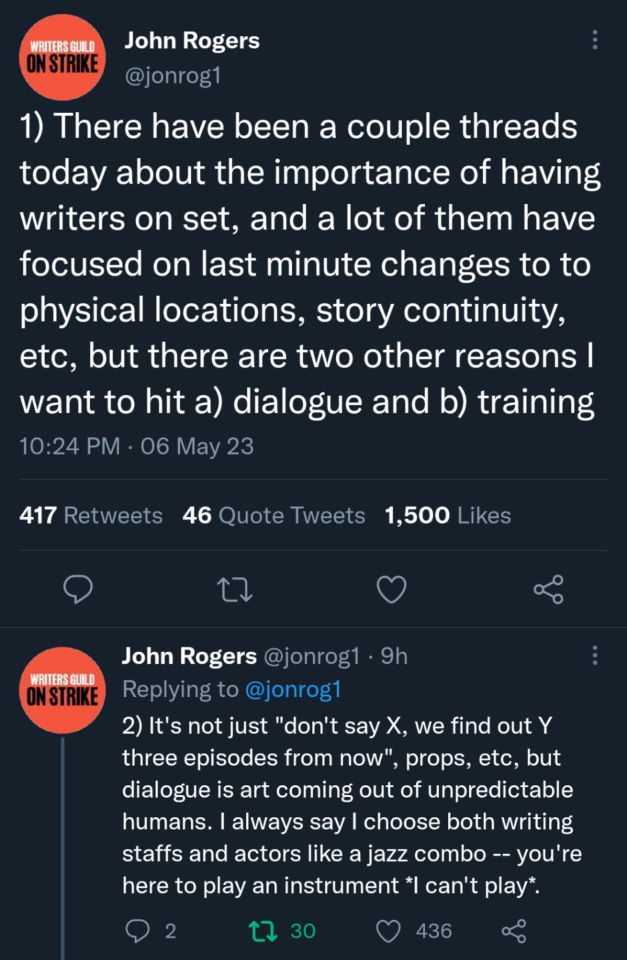Share the main tweet
This screenshot has width=627, height=960.
(548, 591)
